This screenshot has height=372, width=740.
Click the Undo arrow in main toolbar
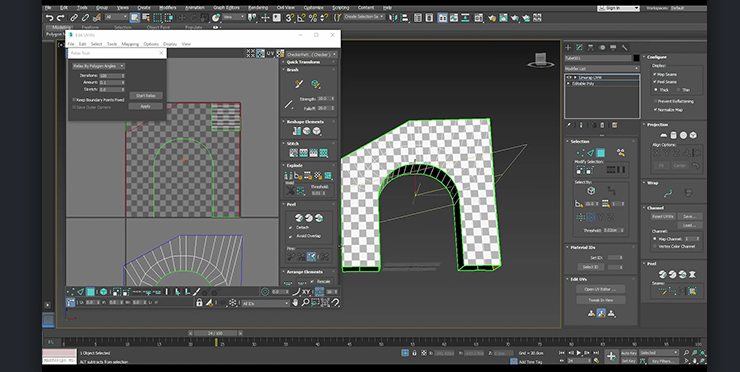pos(50,18)
